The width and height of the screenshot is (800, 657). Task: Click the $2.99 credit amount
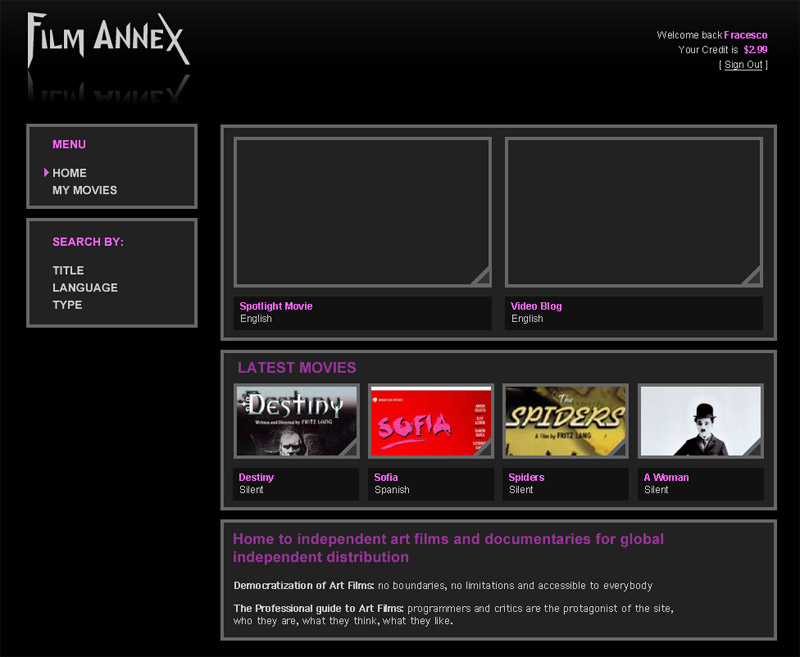click(756, 50)
